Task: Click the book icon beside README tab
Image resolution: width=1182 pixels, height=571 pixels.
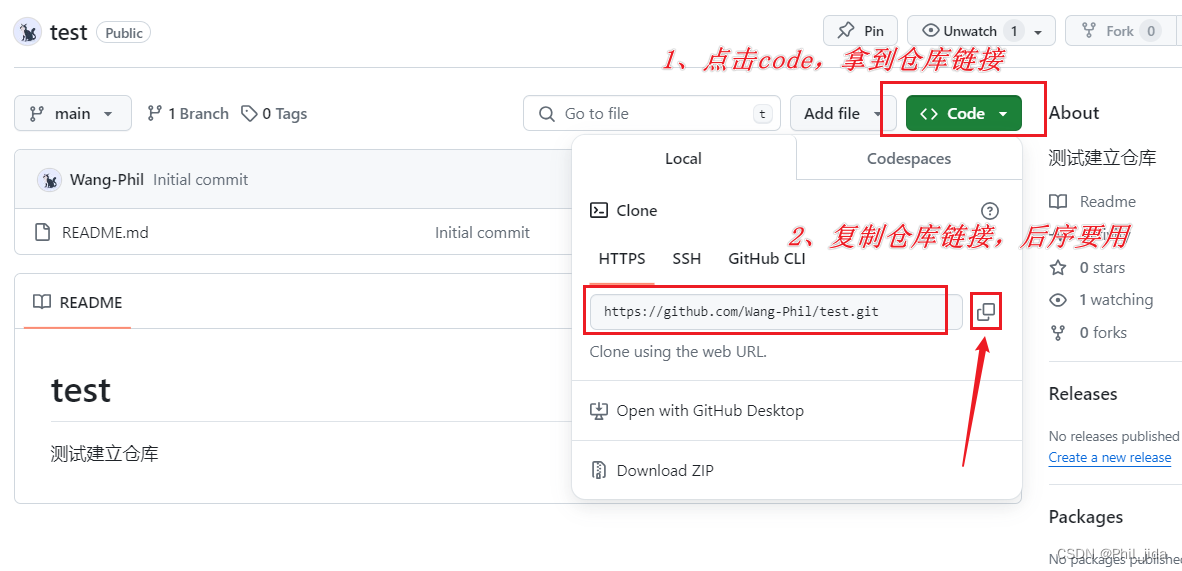Action: (x=41, y=302)
